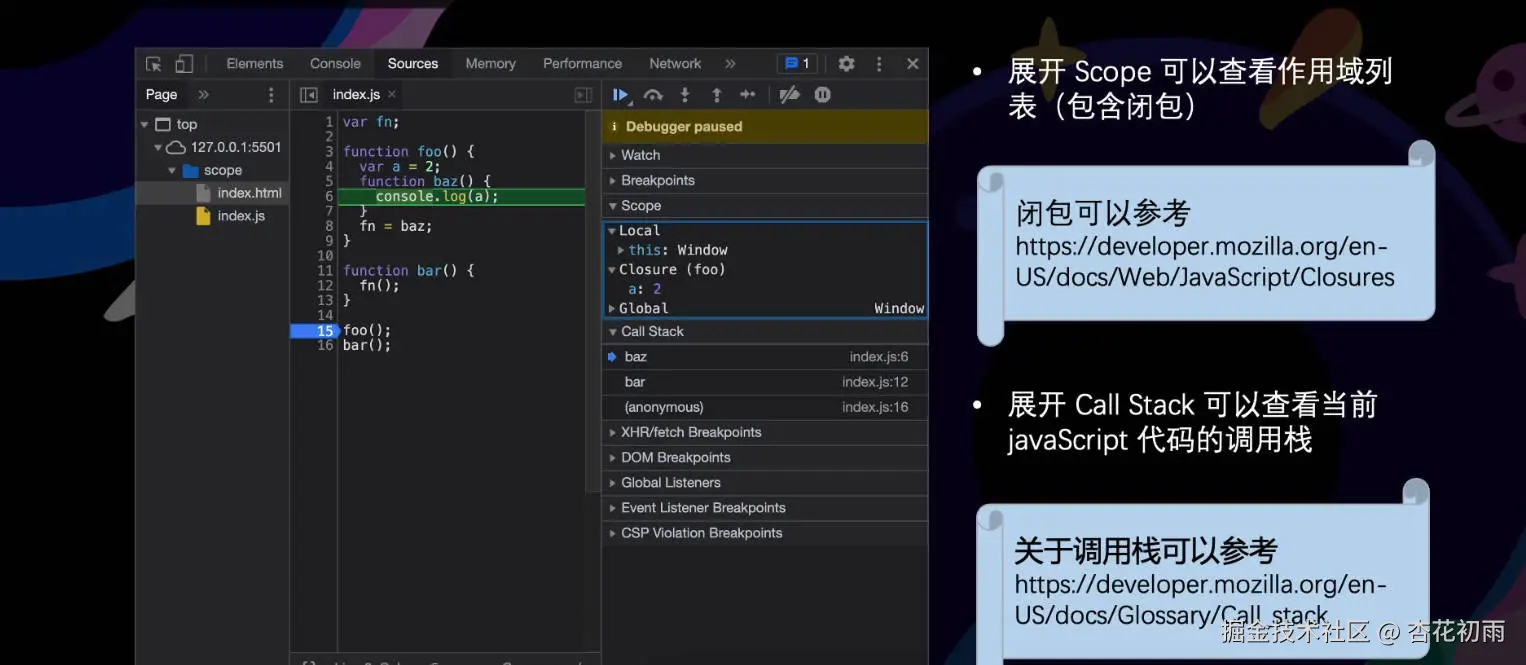Image resolution: width=1526 pixels, height=665 pixels.
Task: Toggle the navigator sidebar icon beside index.js tab
Action: coord(309,94)
